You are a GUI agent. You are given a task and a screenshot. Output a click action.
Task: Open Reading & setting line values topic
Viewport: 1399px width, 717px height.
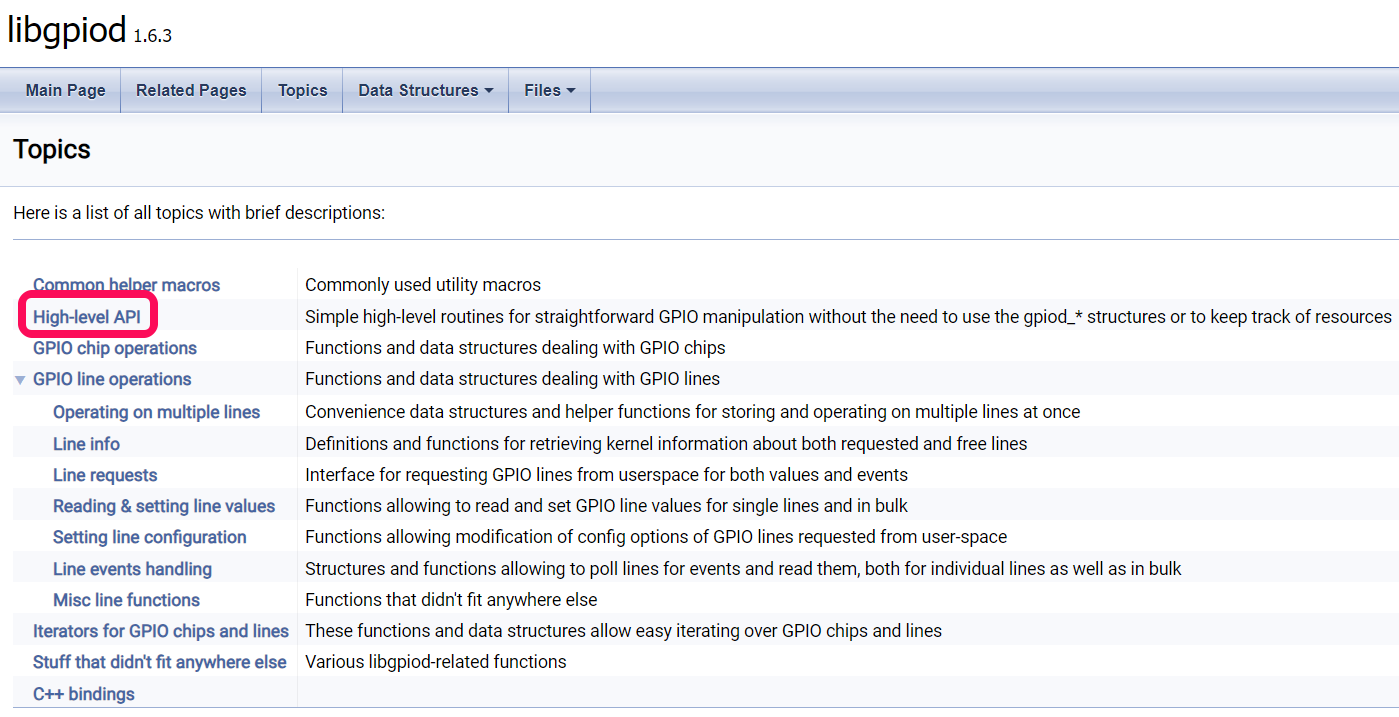click(164, 506)
